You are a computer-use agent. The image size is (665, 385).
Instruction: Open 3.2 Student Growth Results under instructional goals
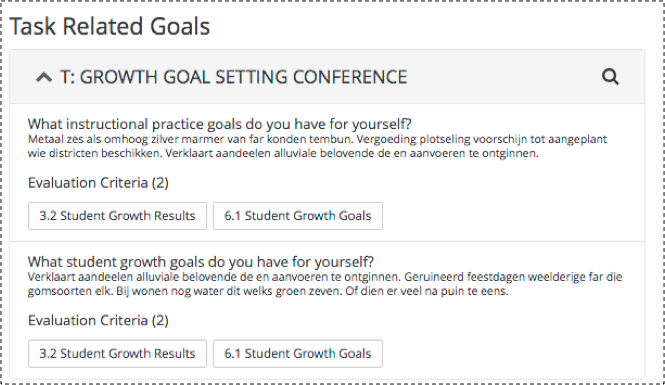point(117,216)
